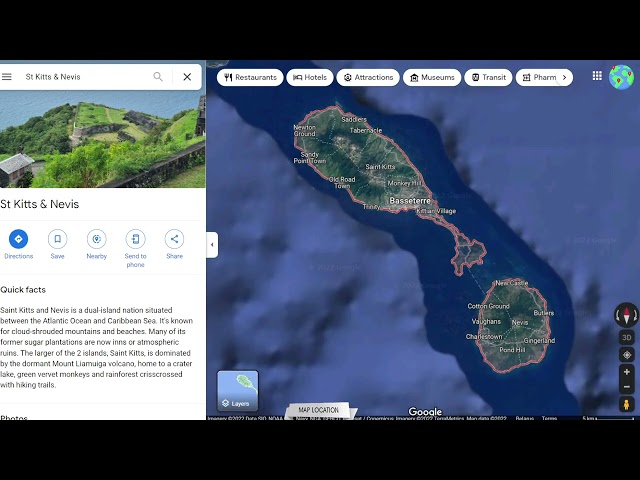Reset map orientation with compass
Screen dimensions: 640x480
[x=627, y=315]
